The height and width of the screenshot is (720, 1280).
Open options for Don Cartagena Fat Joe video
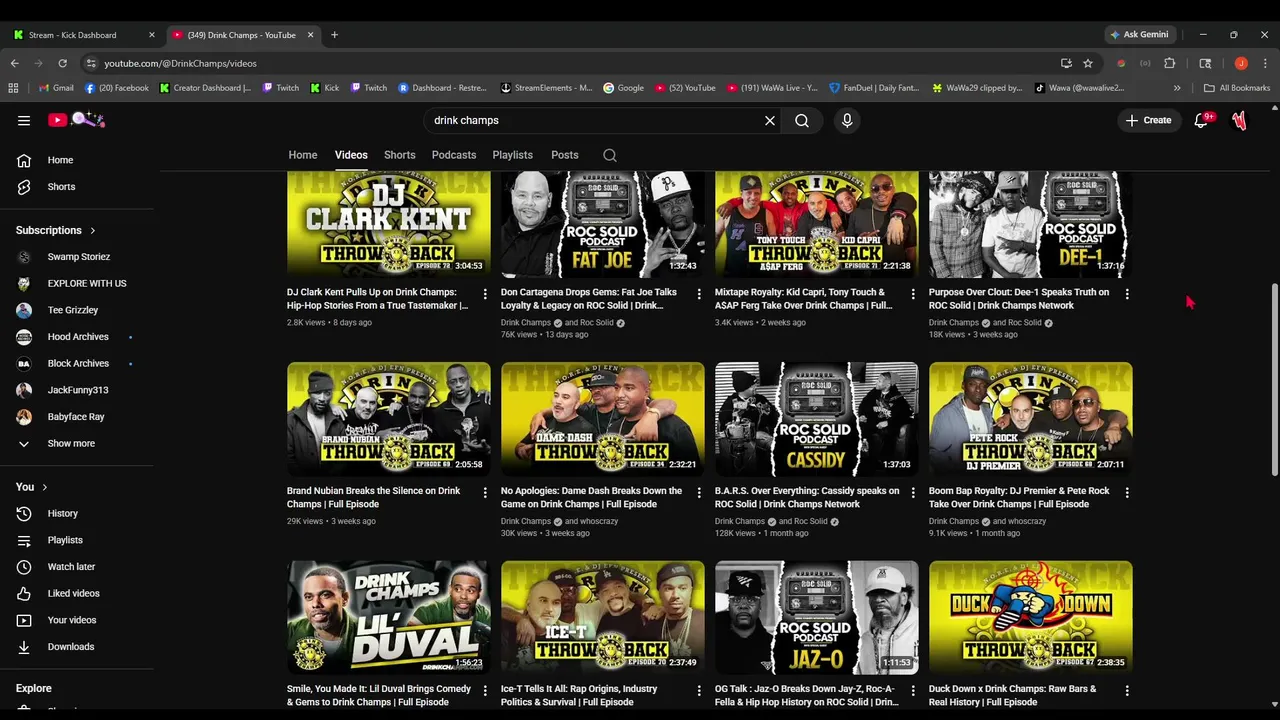(x=699, y=294)
